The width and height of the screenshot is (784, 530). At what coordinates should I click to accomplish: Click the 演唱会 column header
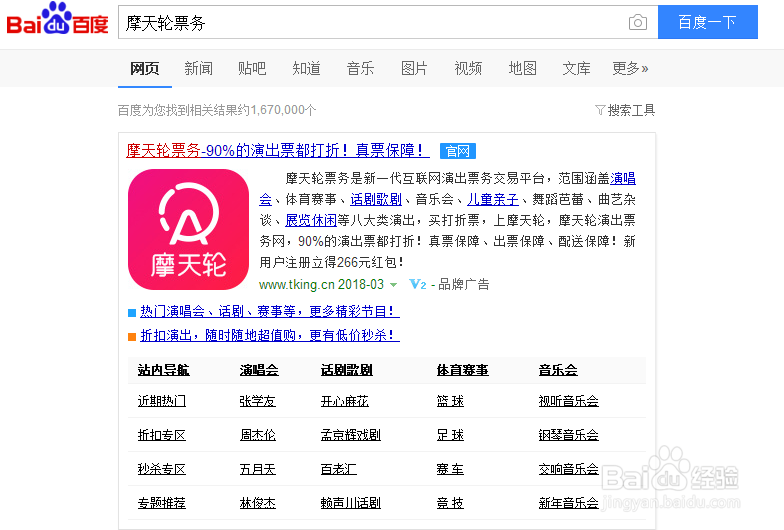tap(259, 370)
